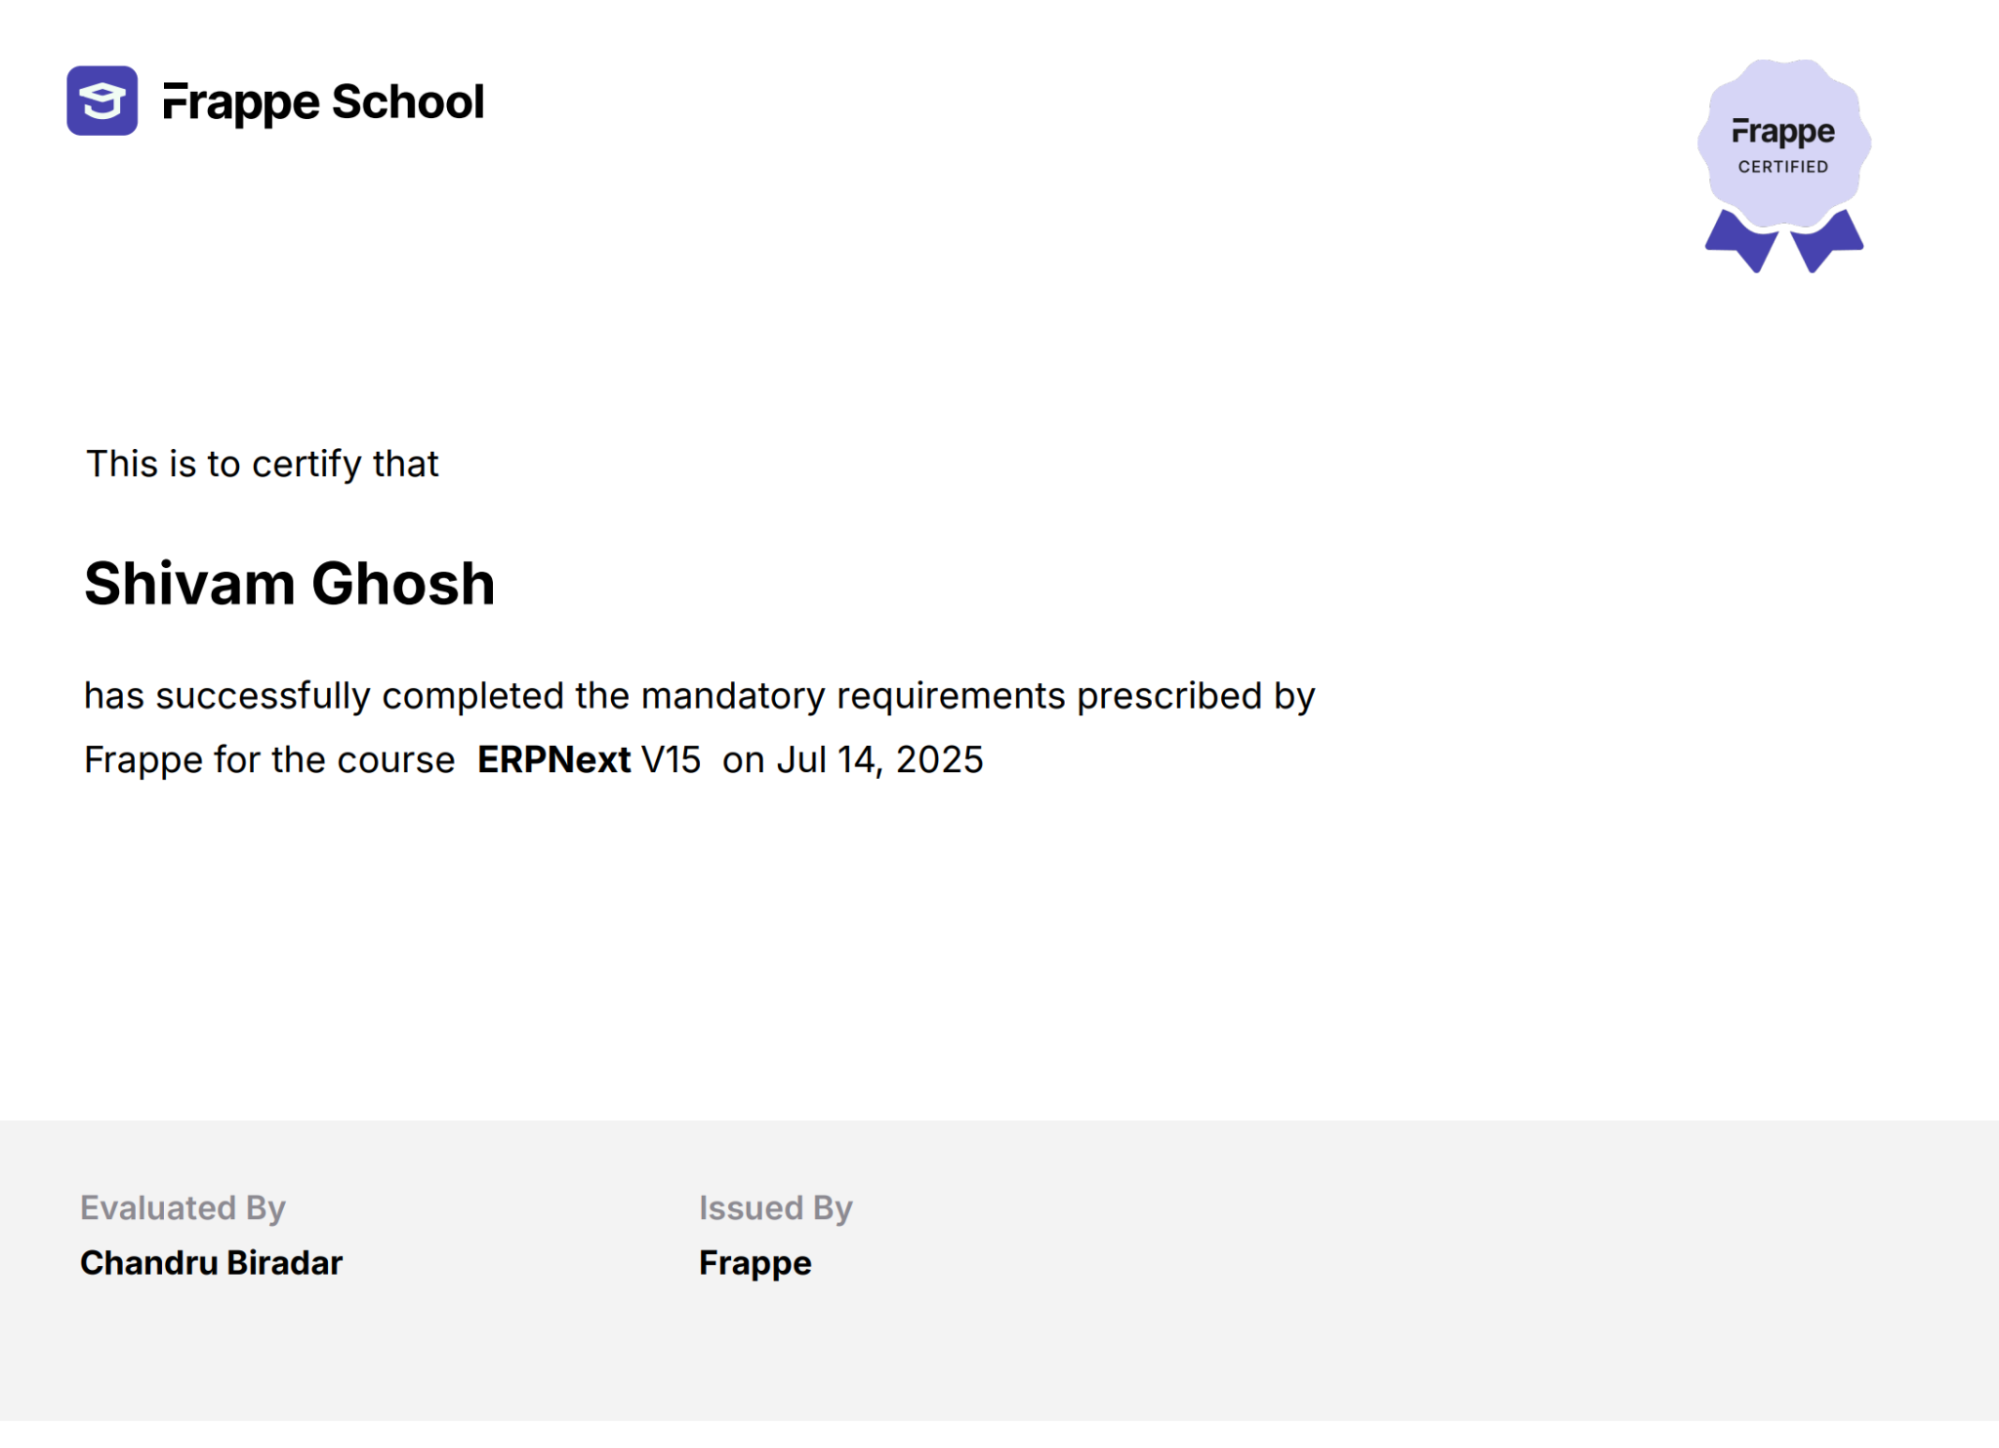Click the Issued By label
Screen dimensions: 1999x1448
pos(776,1209)
